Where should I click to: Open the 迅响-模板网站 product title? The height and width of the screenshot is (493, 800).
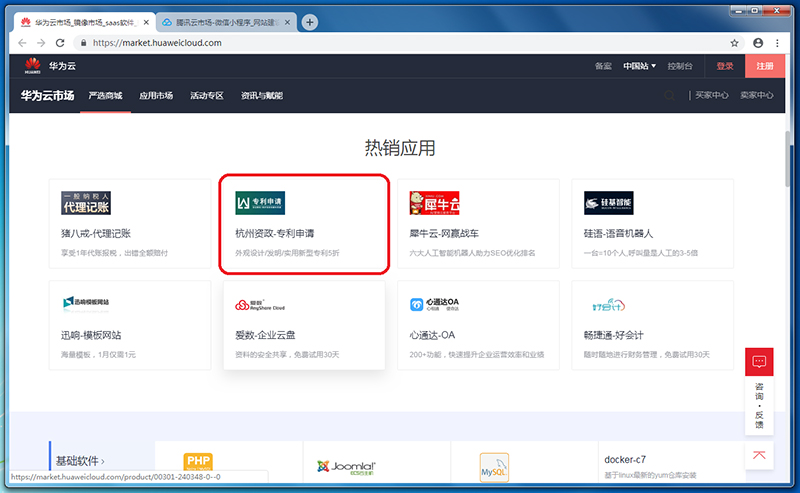(x=91, y=335)
